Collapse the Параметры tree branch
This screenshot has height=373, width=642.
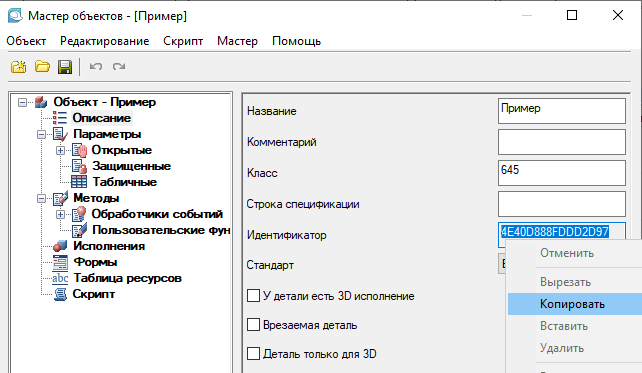[41, 134]
